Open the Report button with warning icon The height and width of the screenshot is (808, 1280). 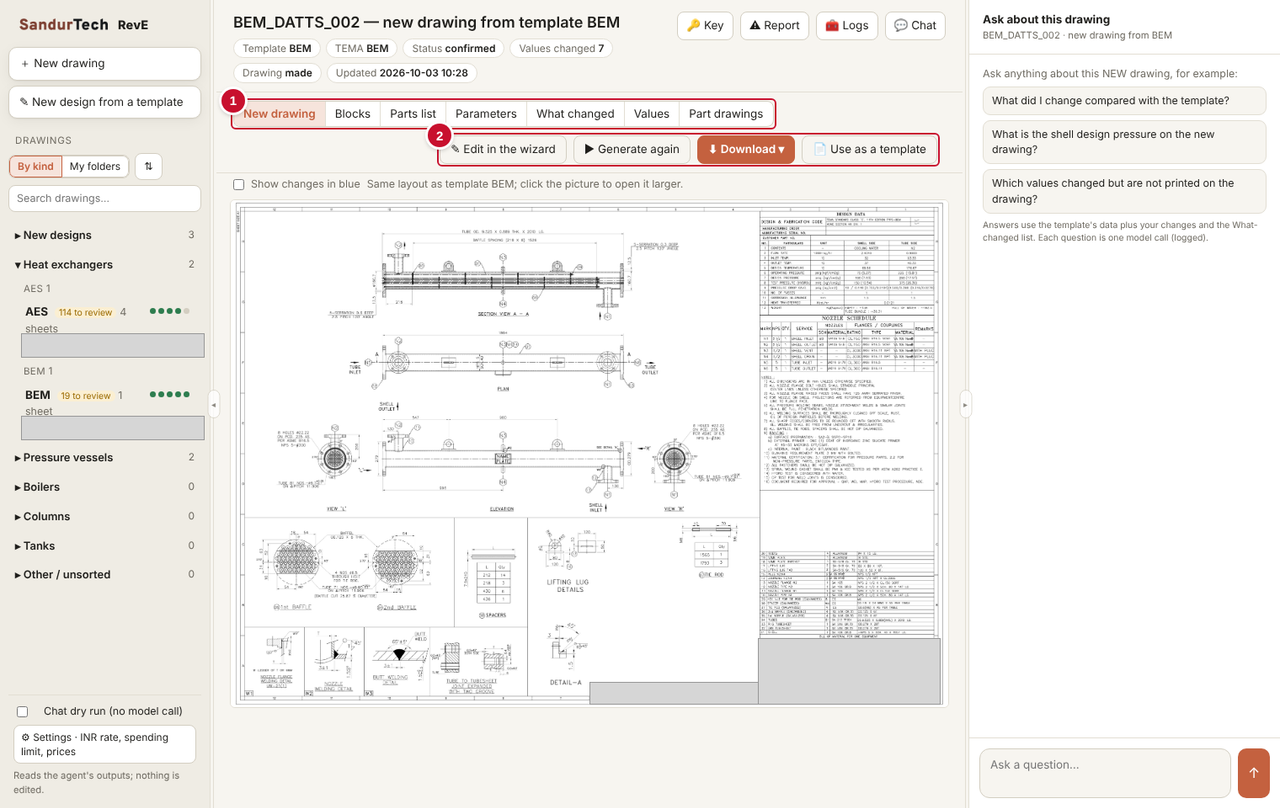click(774, 25)
